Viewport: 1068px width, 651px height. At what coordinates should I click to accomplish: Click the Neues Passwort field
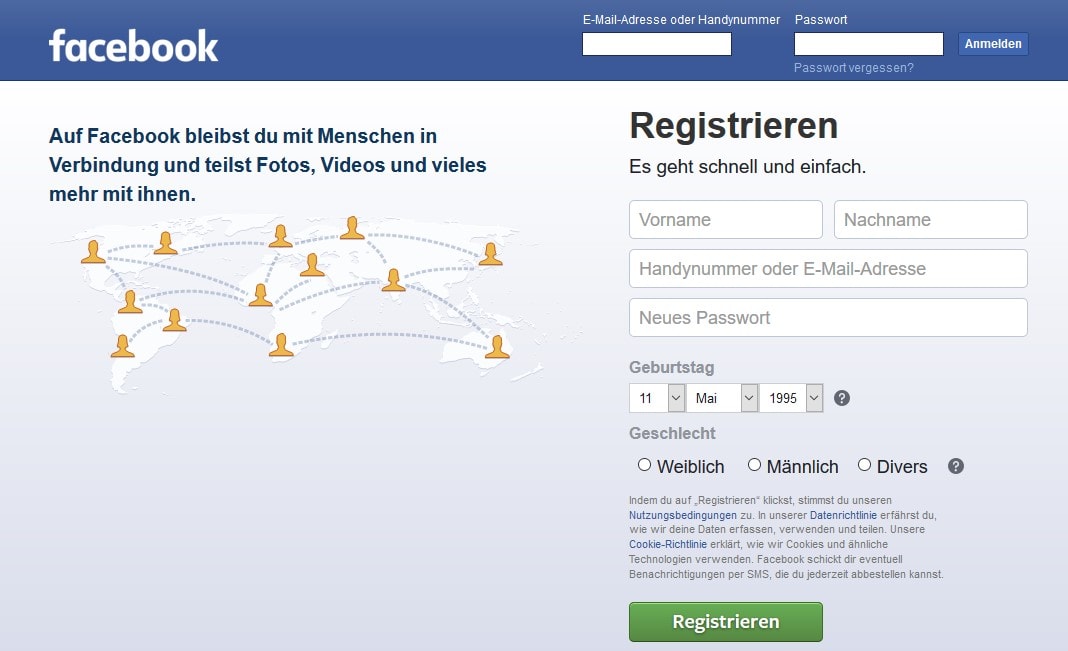[828, 317]
